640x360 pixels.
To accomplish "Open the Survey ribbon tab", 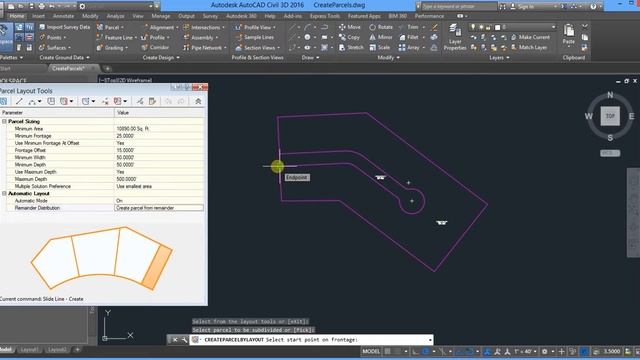I will (x=210, y=16).
